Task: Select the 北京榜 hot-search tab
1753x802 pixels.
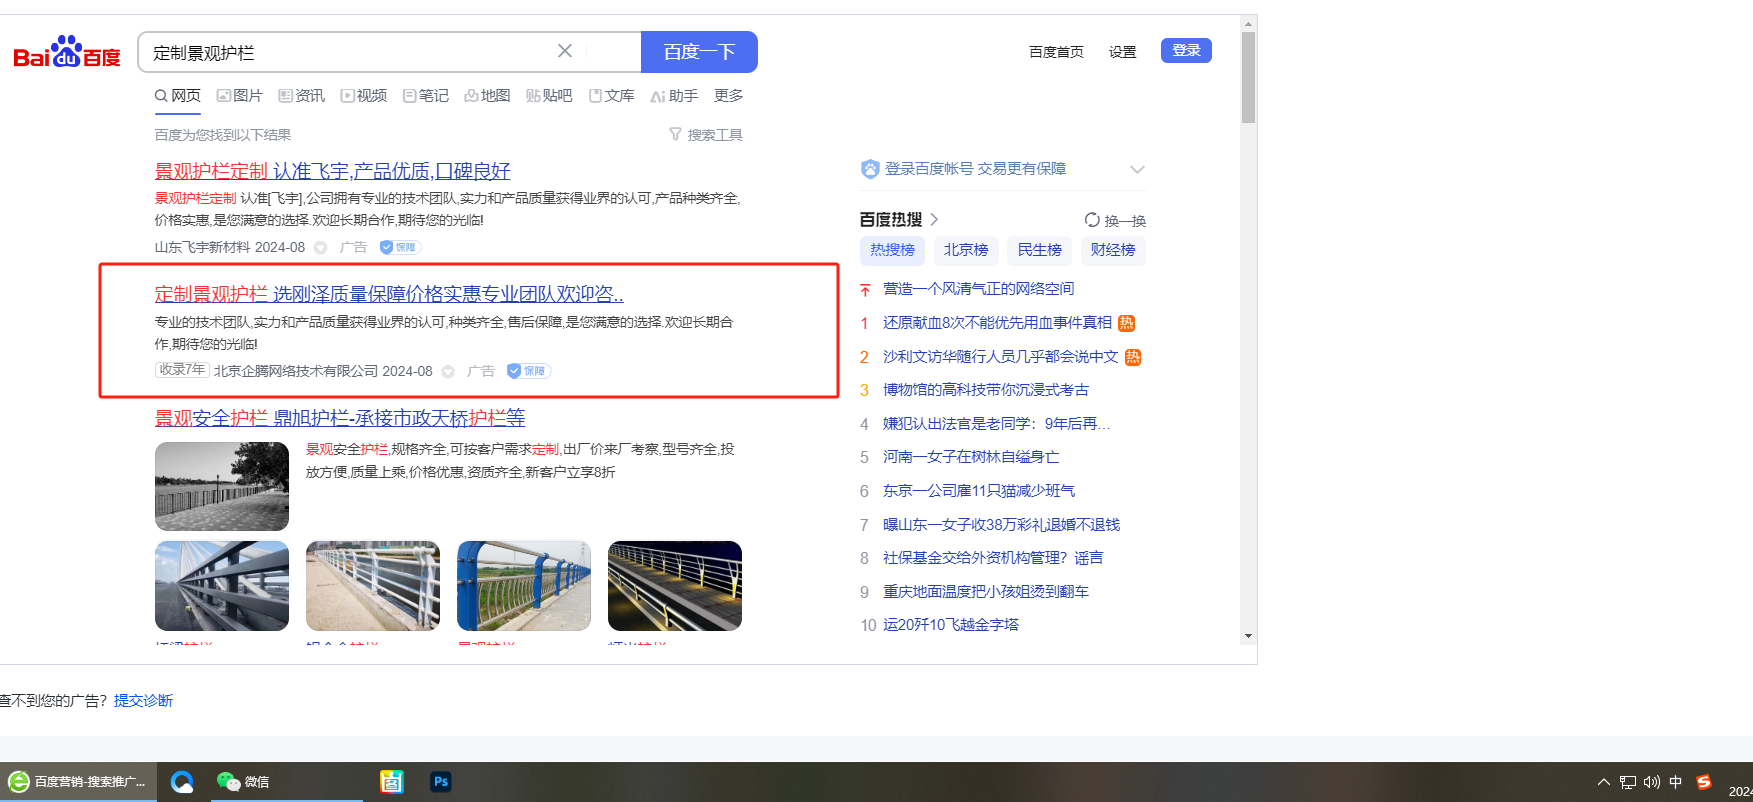Action: click(x=966, y=250)
